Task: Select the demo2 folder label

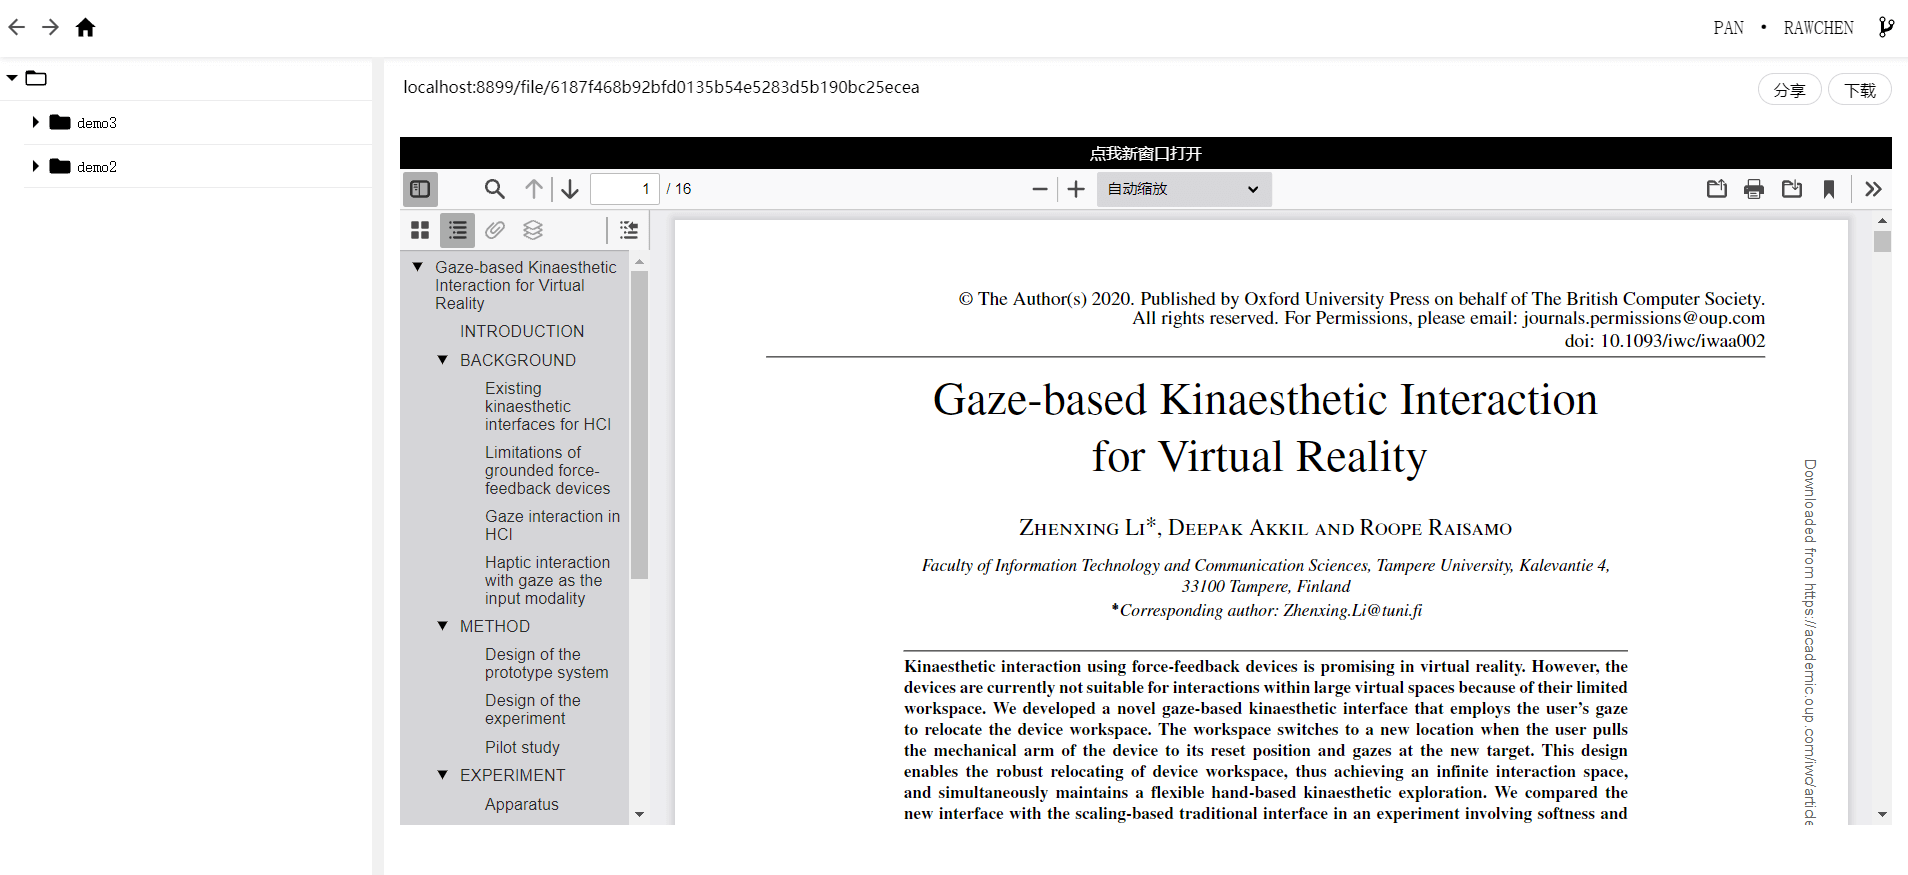Action: point(97,167)
